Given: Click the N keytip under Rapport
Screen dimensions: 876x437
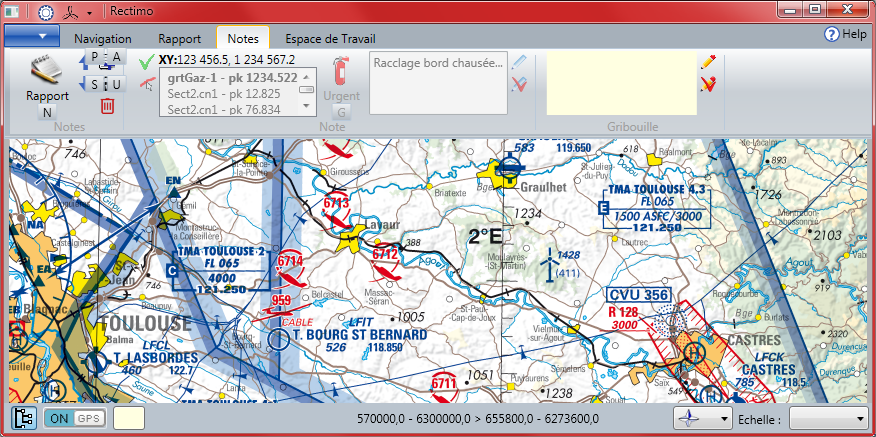Looking at the screenshot, I should (x=47, y=112).
